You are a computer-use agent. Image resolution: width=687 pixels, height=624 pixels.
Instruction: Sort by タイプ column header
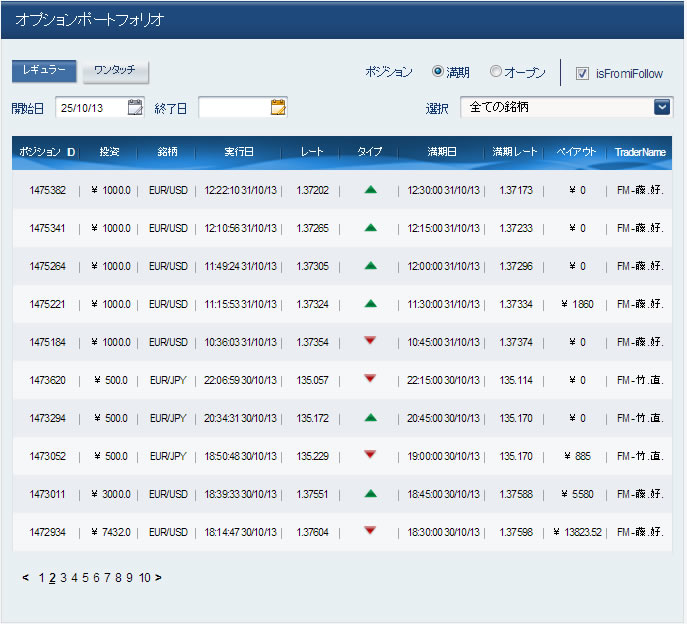pos(369,152)
